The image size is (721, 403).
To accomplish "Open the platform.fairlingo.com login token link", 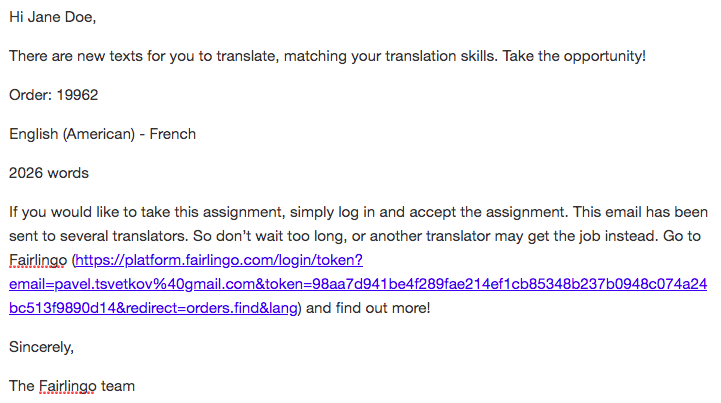I will click(x=358, y=284).
